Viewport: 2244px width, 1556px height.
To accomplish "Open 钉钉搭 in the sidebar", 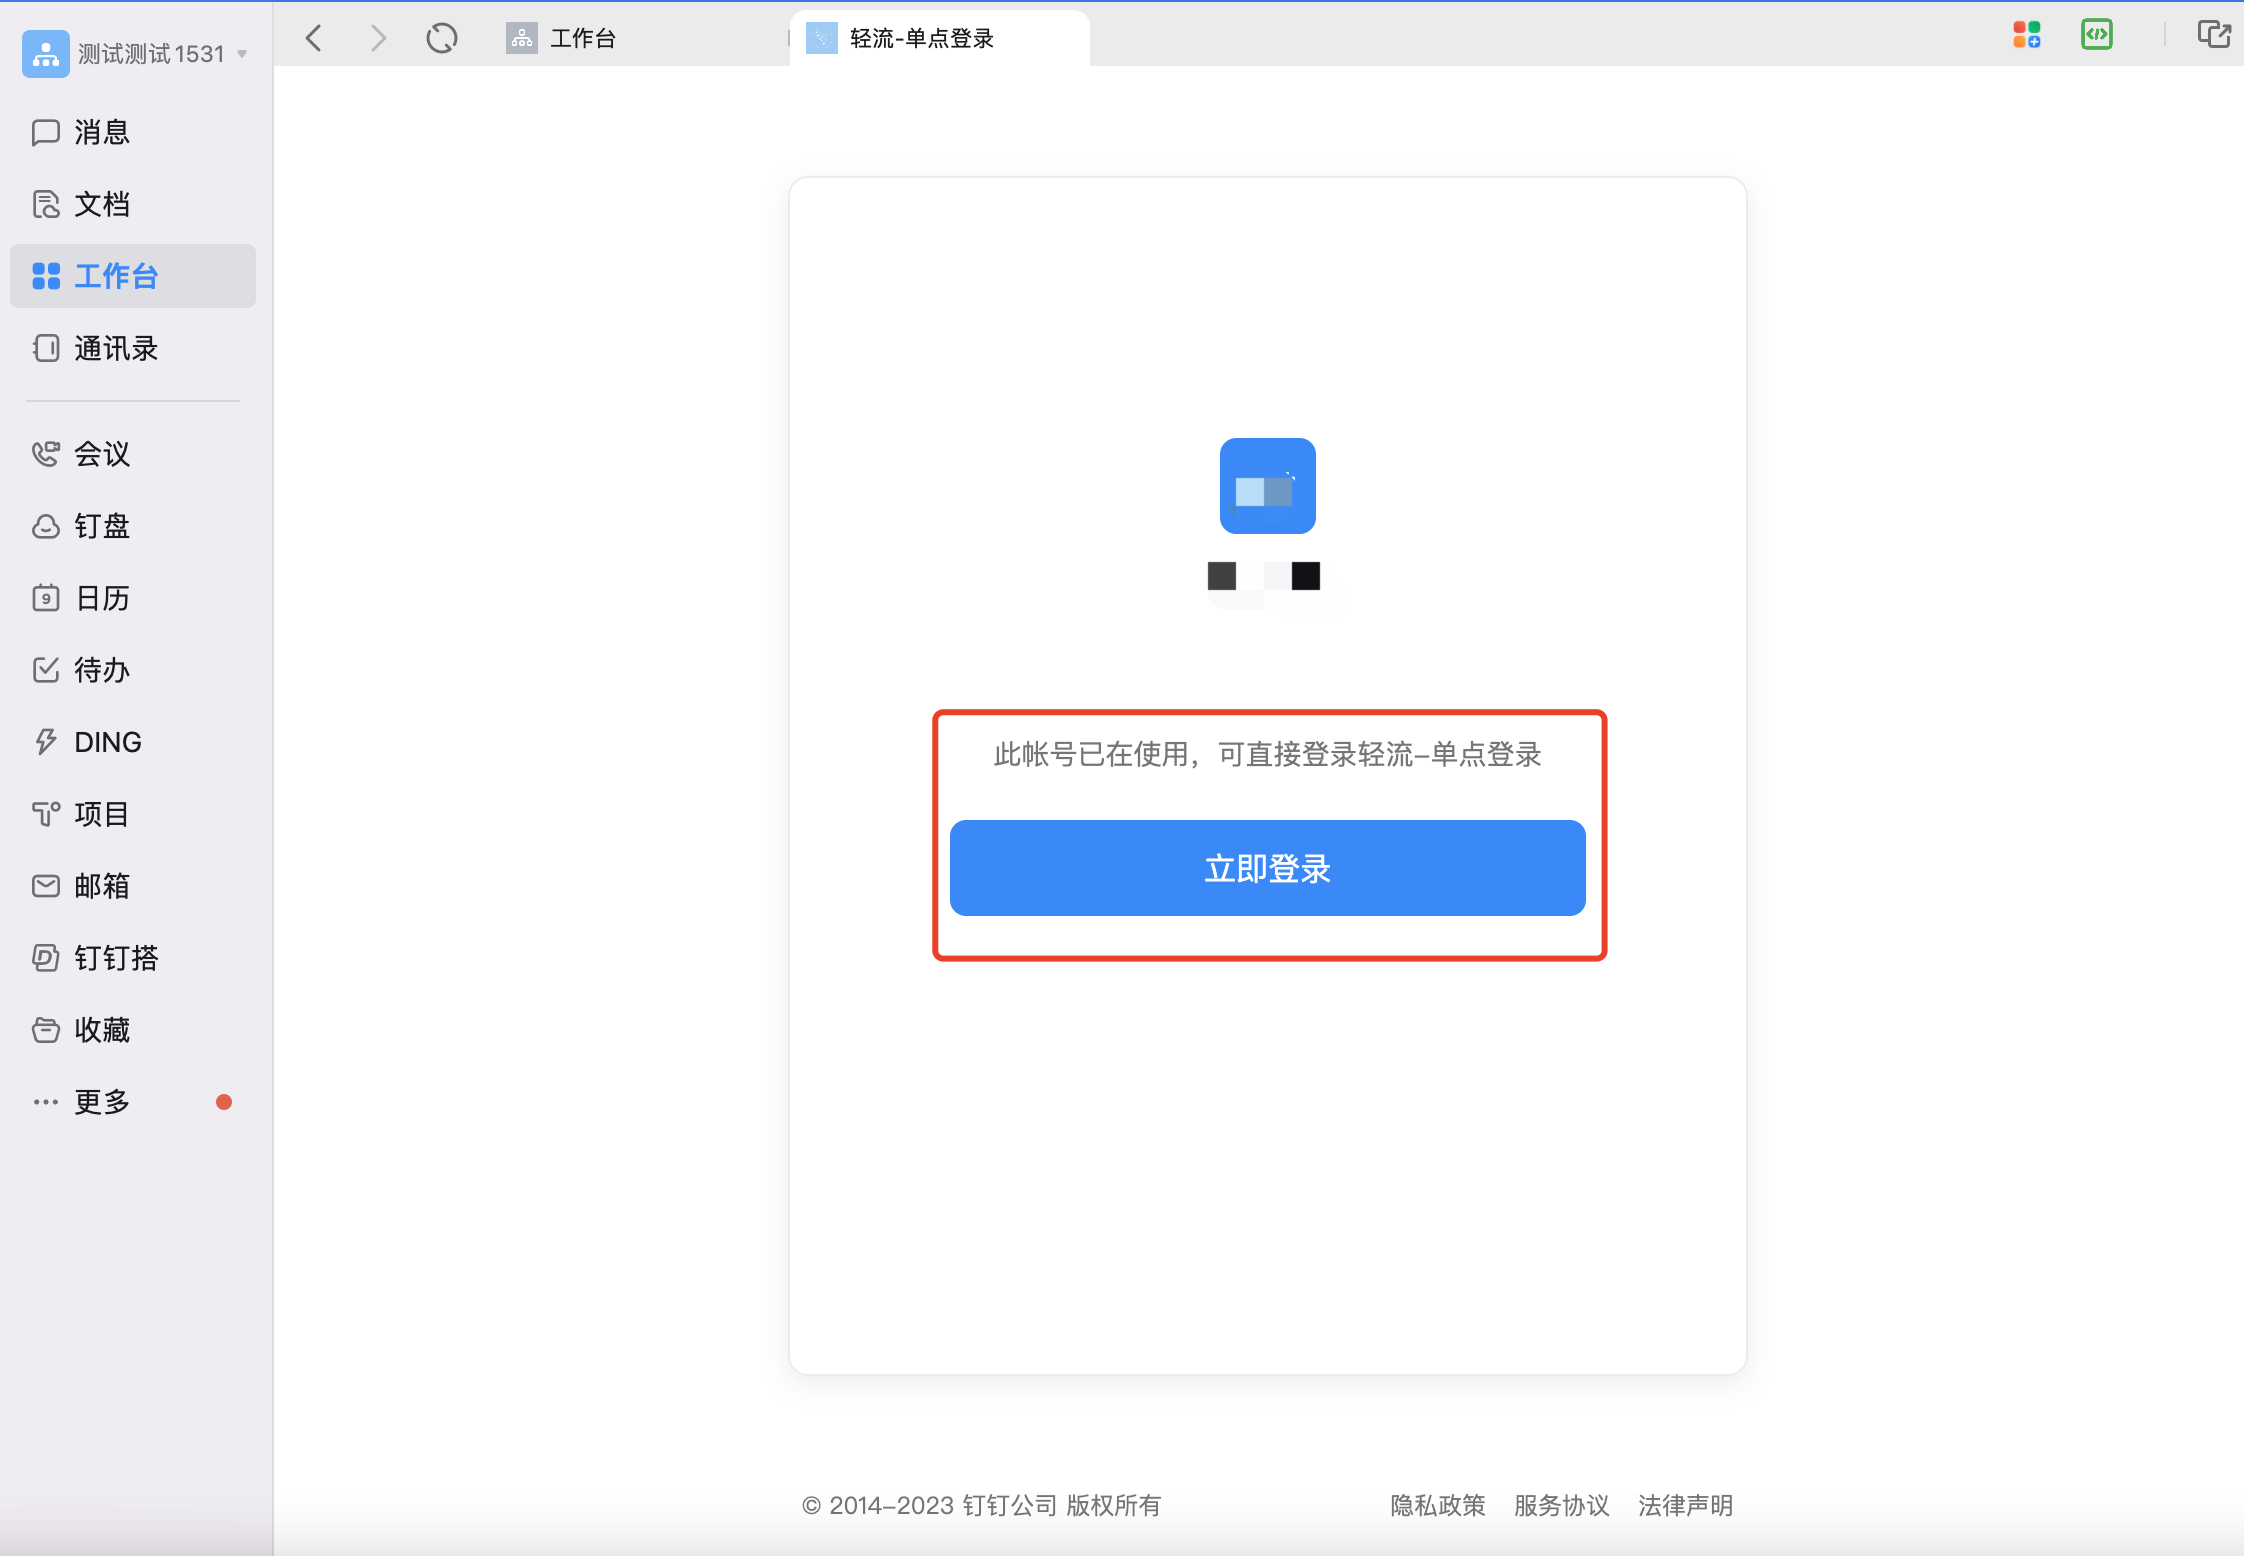I will (96, 958).
